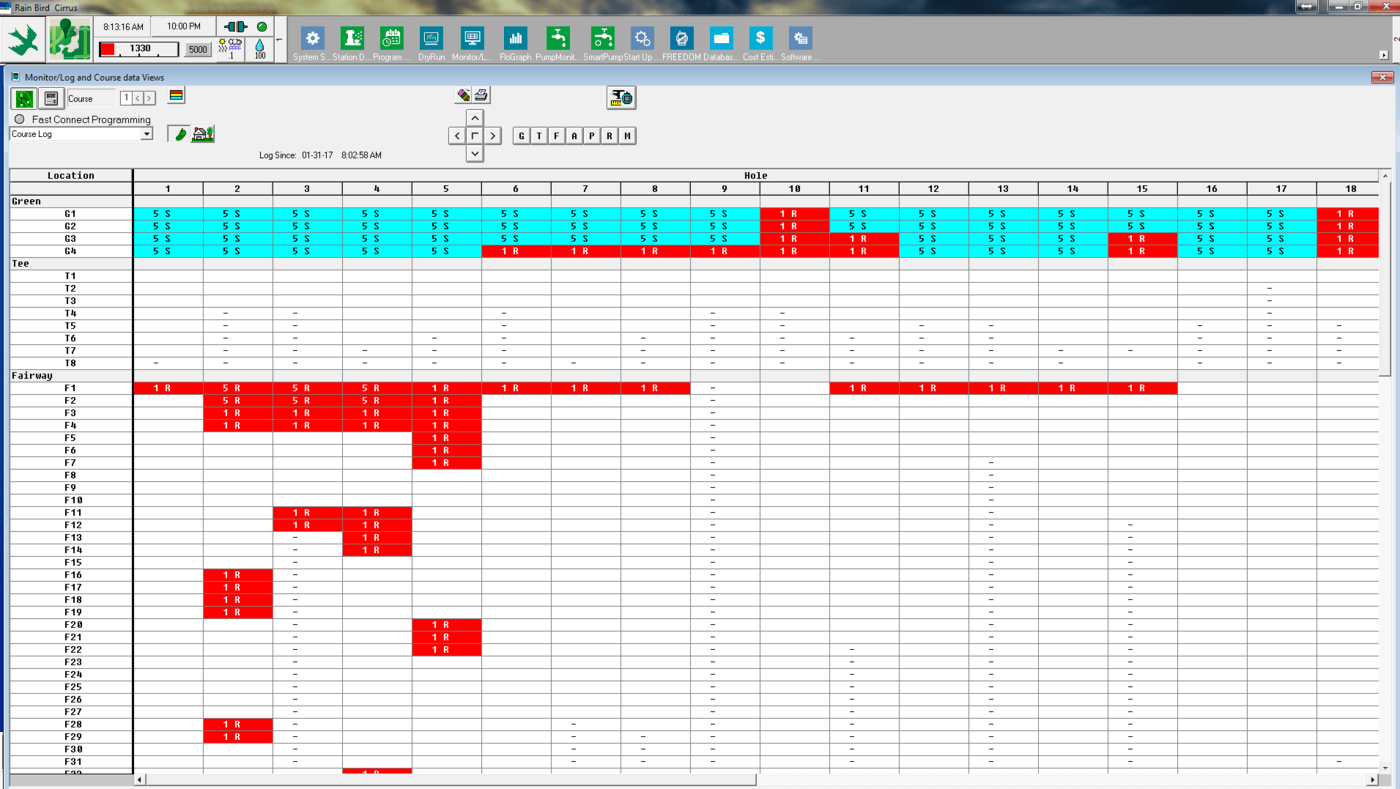This screenshot has width=1400, height=789.
Task: Open the Database module in toolbar
Action: click(x=721, y=40)
